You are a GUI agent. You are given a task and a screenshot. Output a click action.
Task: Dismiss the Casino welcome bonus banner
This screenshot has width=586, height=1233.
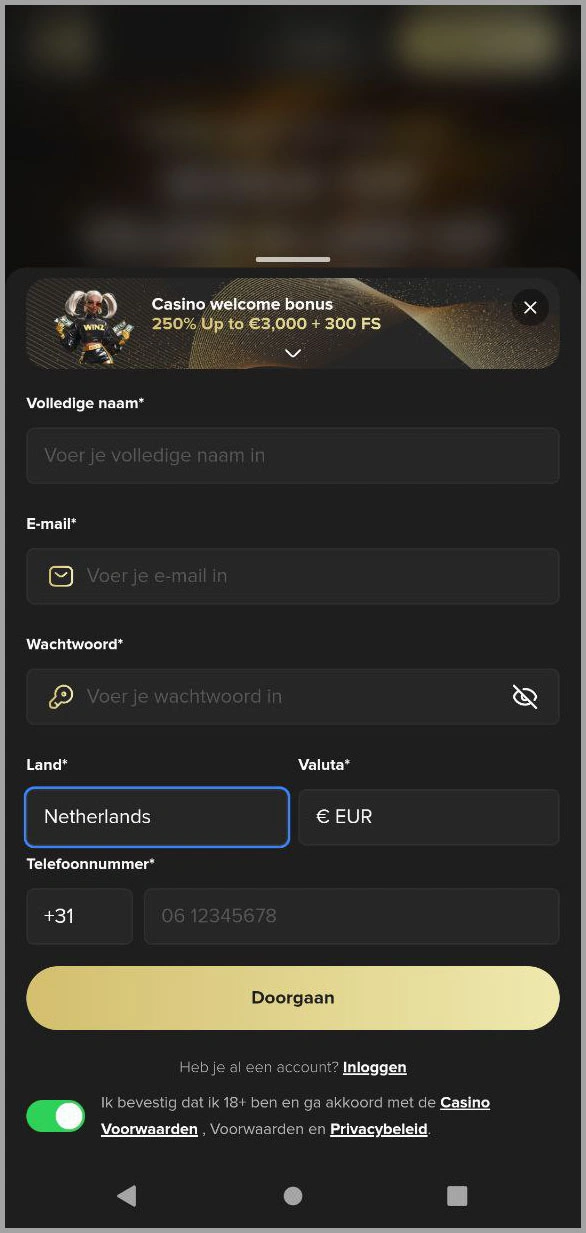pos(530,307)
